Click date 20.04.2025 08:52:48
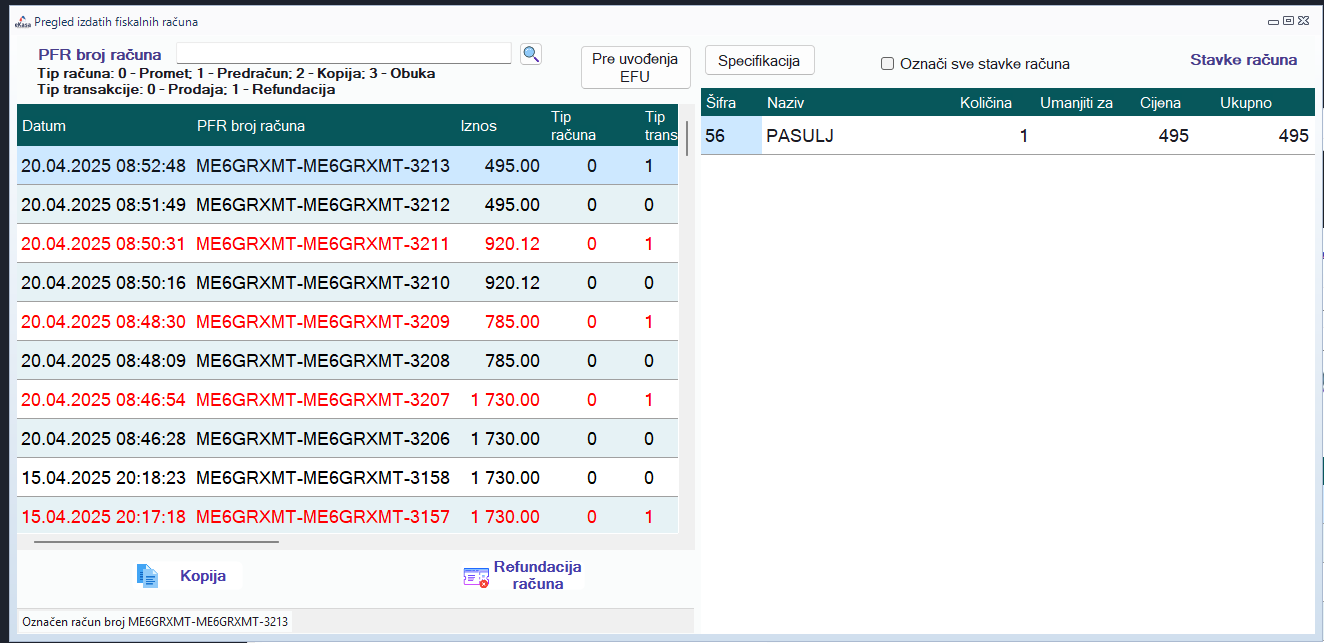Viewport: 1324px width, 643px height. tap(104, 166)
